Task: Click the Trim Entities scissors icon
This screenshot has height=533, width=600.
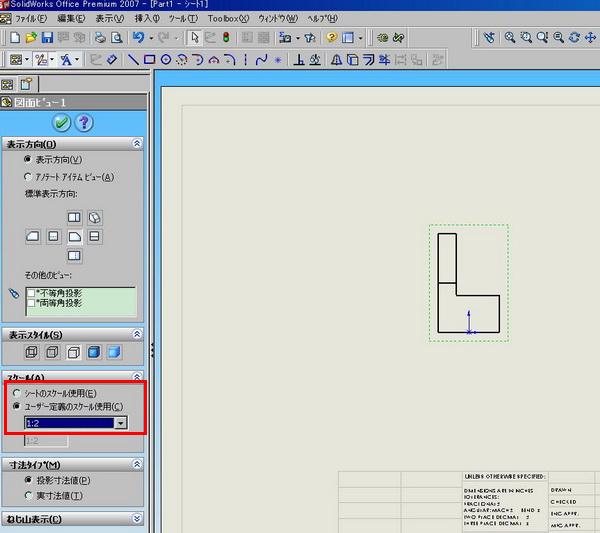Action: tap(384, 60)
